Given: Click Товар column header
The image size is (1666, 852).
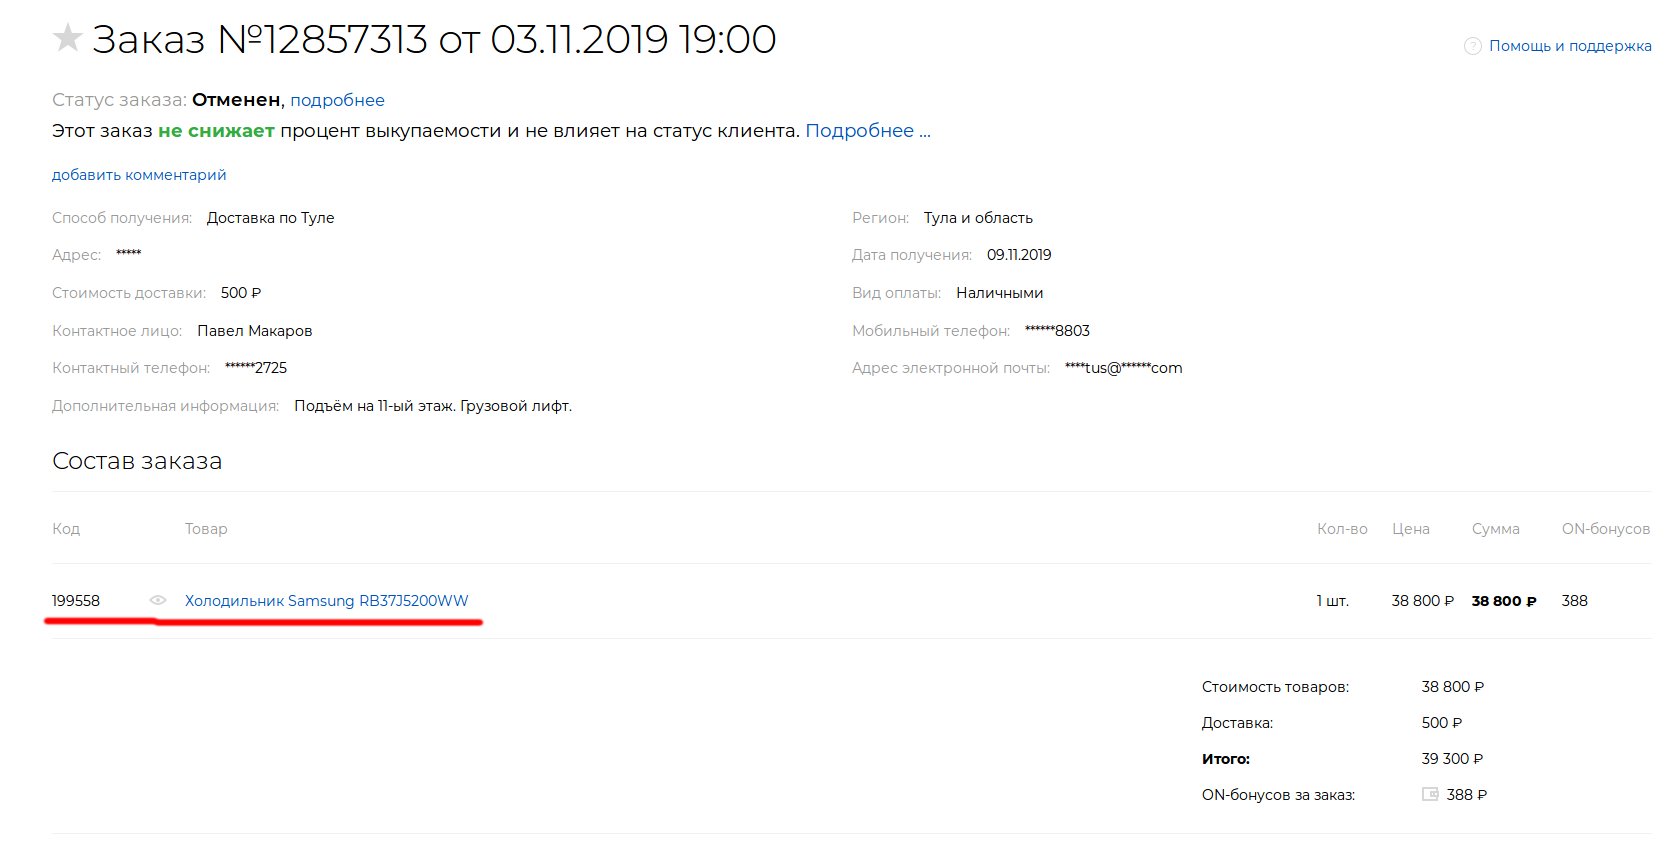Looking at the screenshot, I should pos(206,529).
